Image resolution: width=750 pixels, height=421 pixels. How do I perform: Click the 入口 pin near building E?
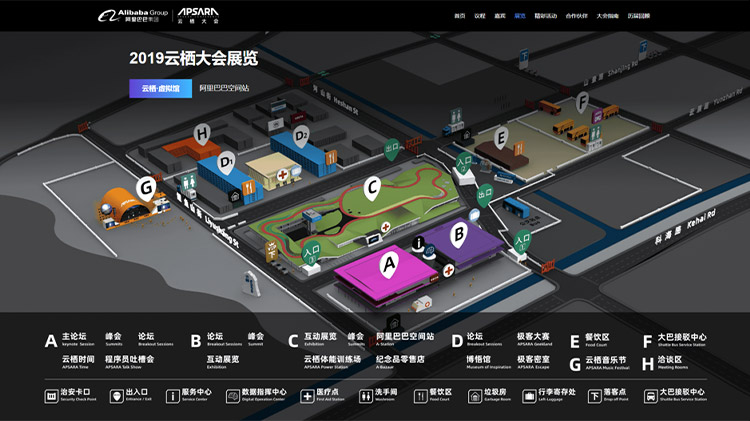click(x=463, y=163)
